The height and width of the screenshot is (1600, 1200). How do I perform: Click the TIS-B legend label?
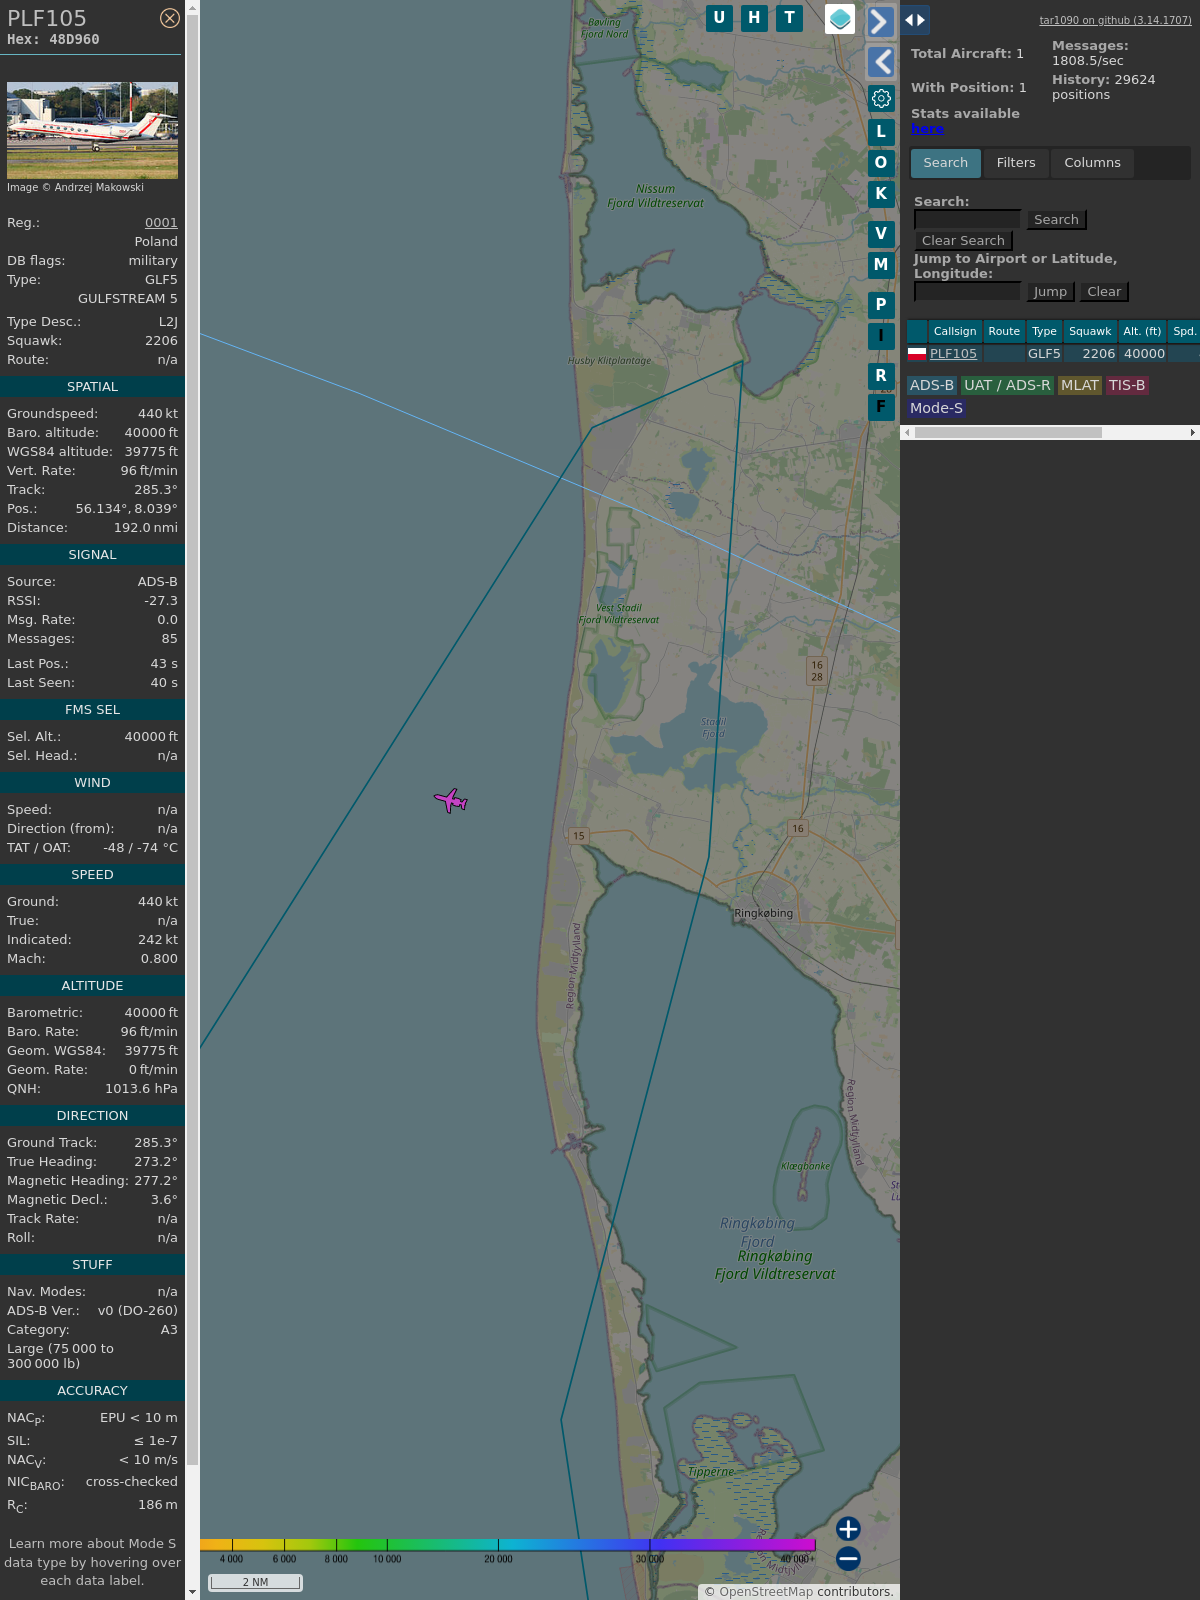click(x=1127, y=385)
